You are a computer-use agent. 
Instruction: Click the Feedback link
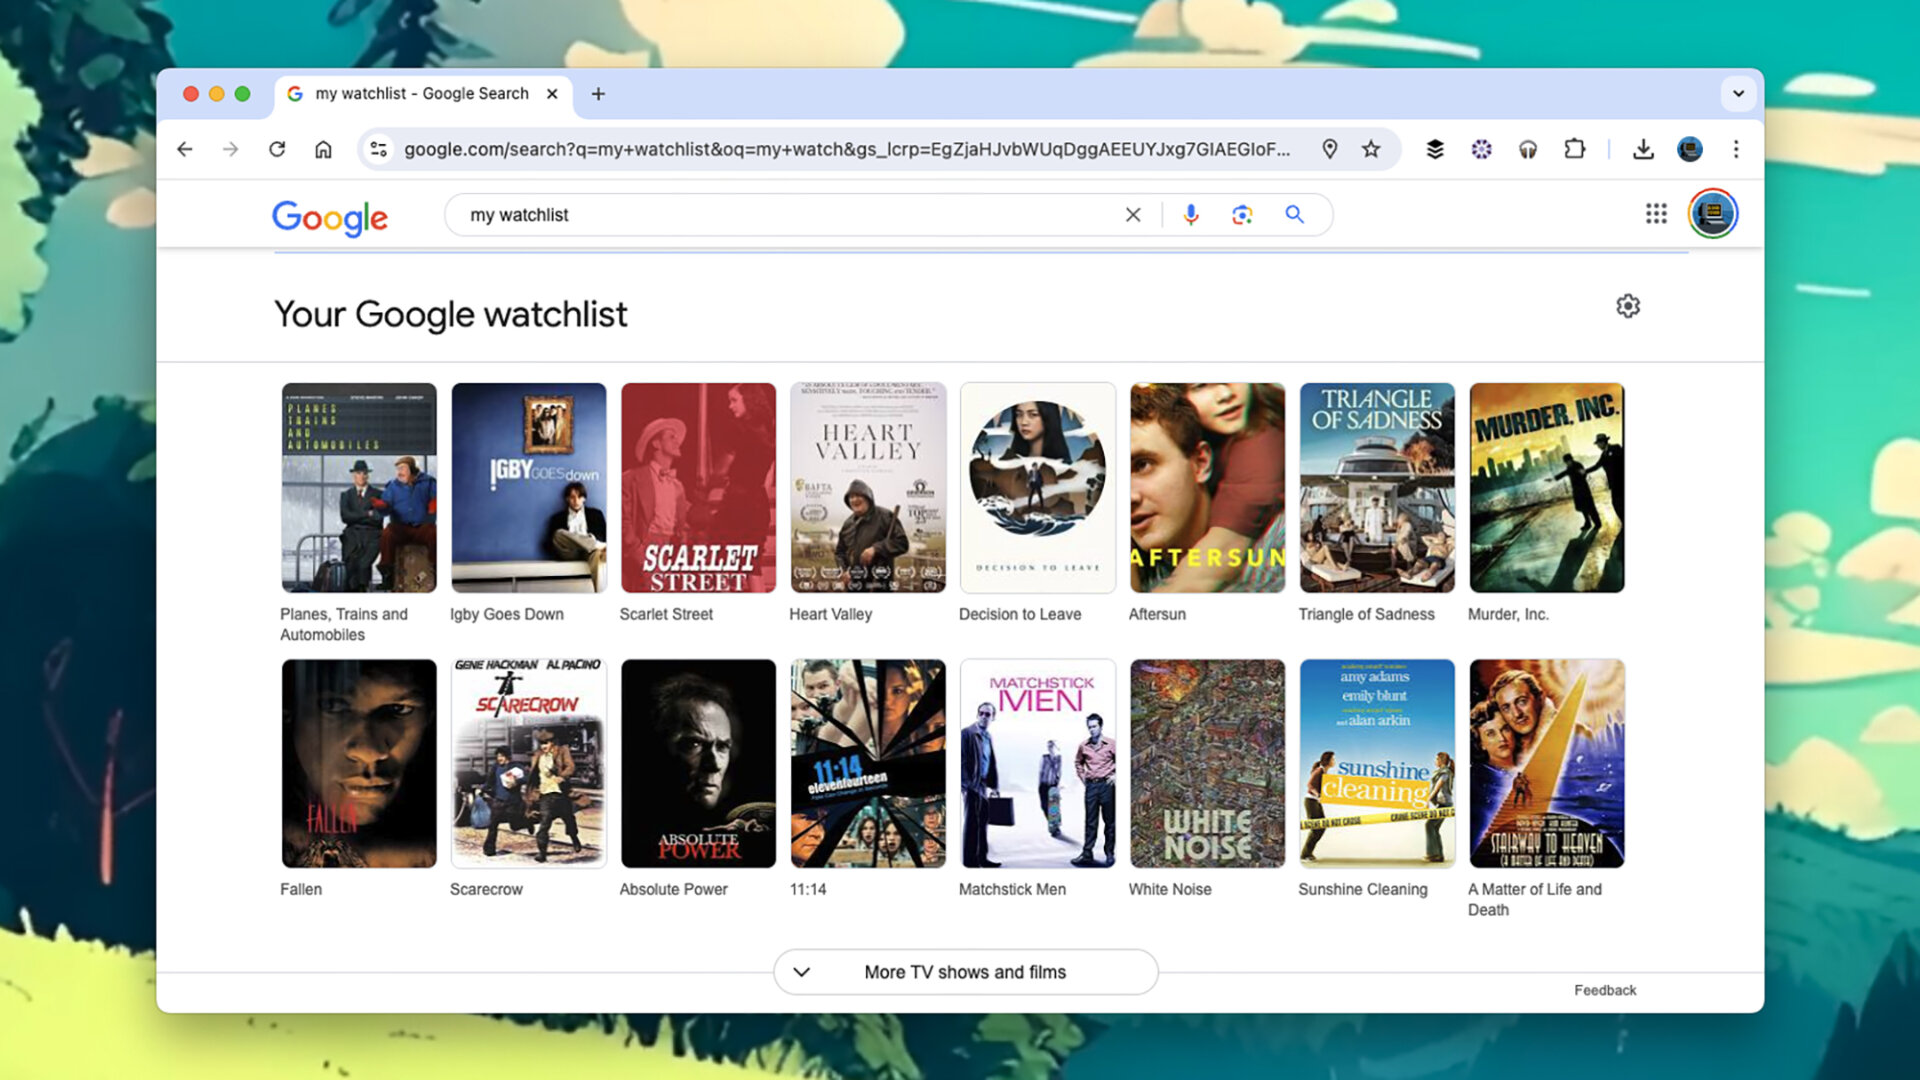pyautogui.click(x=1605, y=990)
